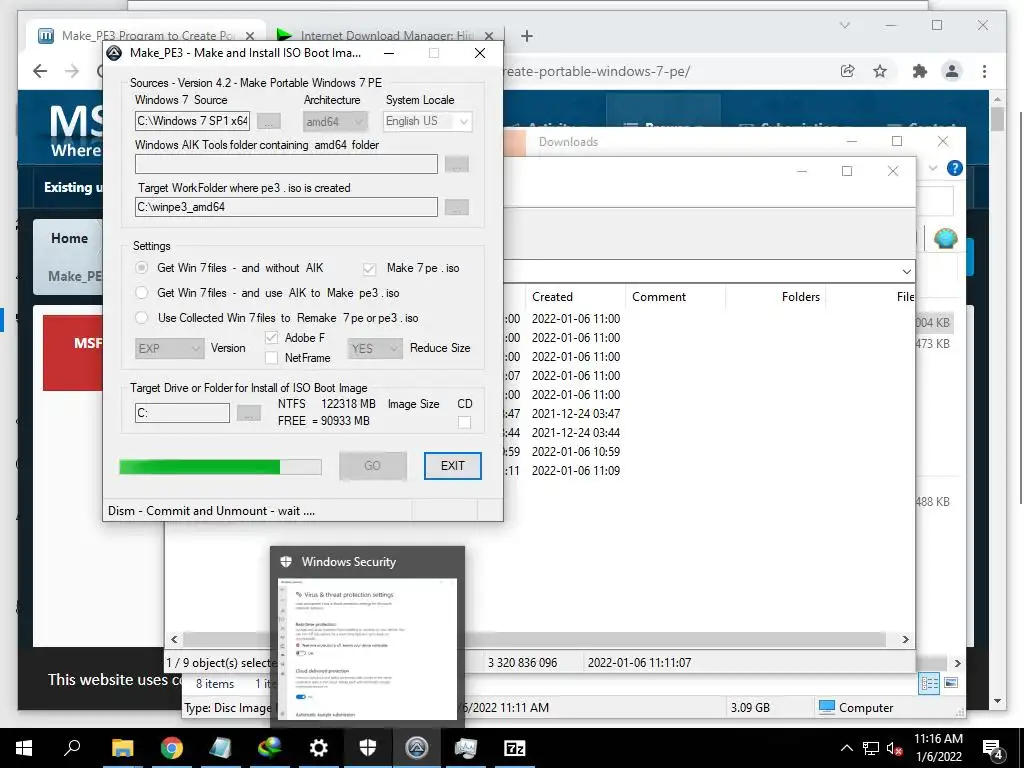Open the YES Reduce Size dropdown
Image resolution: width=1024 pixels, height=768 pixels.
coord(374,349)
